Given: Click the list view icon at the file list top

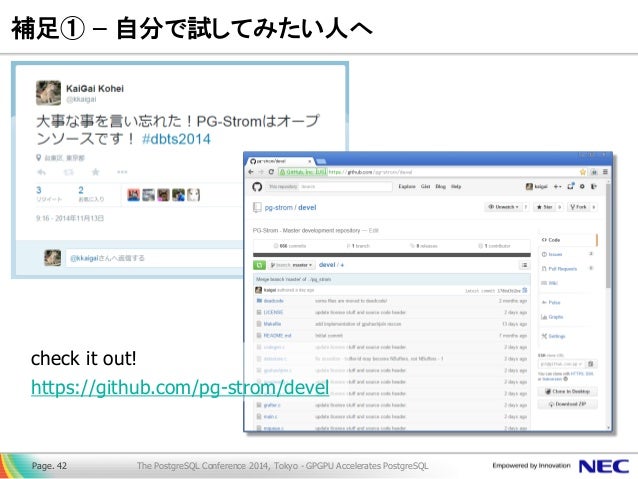Looking at the screenshot, I should pyautogui.click(x=524, y=265).
